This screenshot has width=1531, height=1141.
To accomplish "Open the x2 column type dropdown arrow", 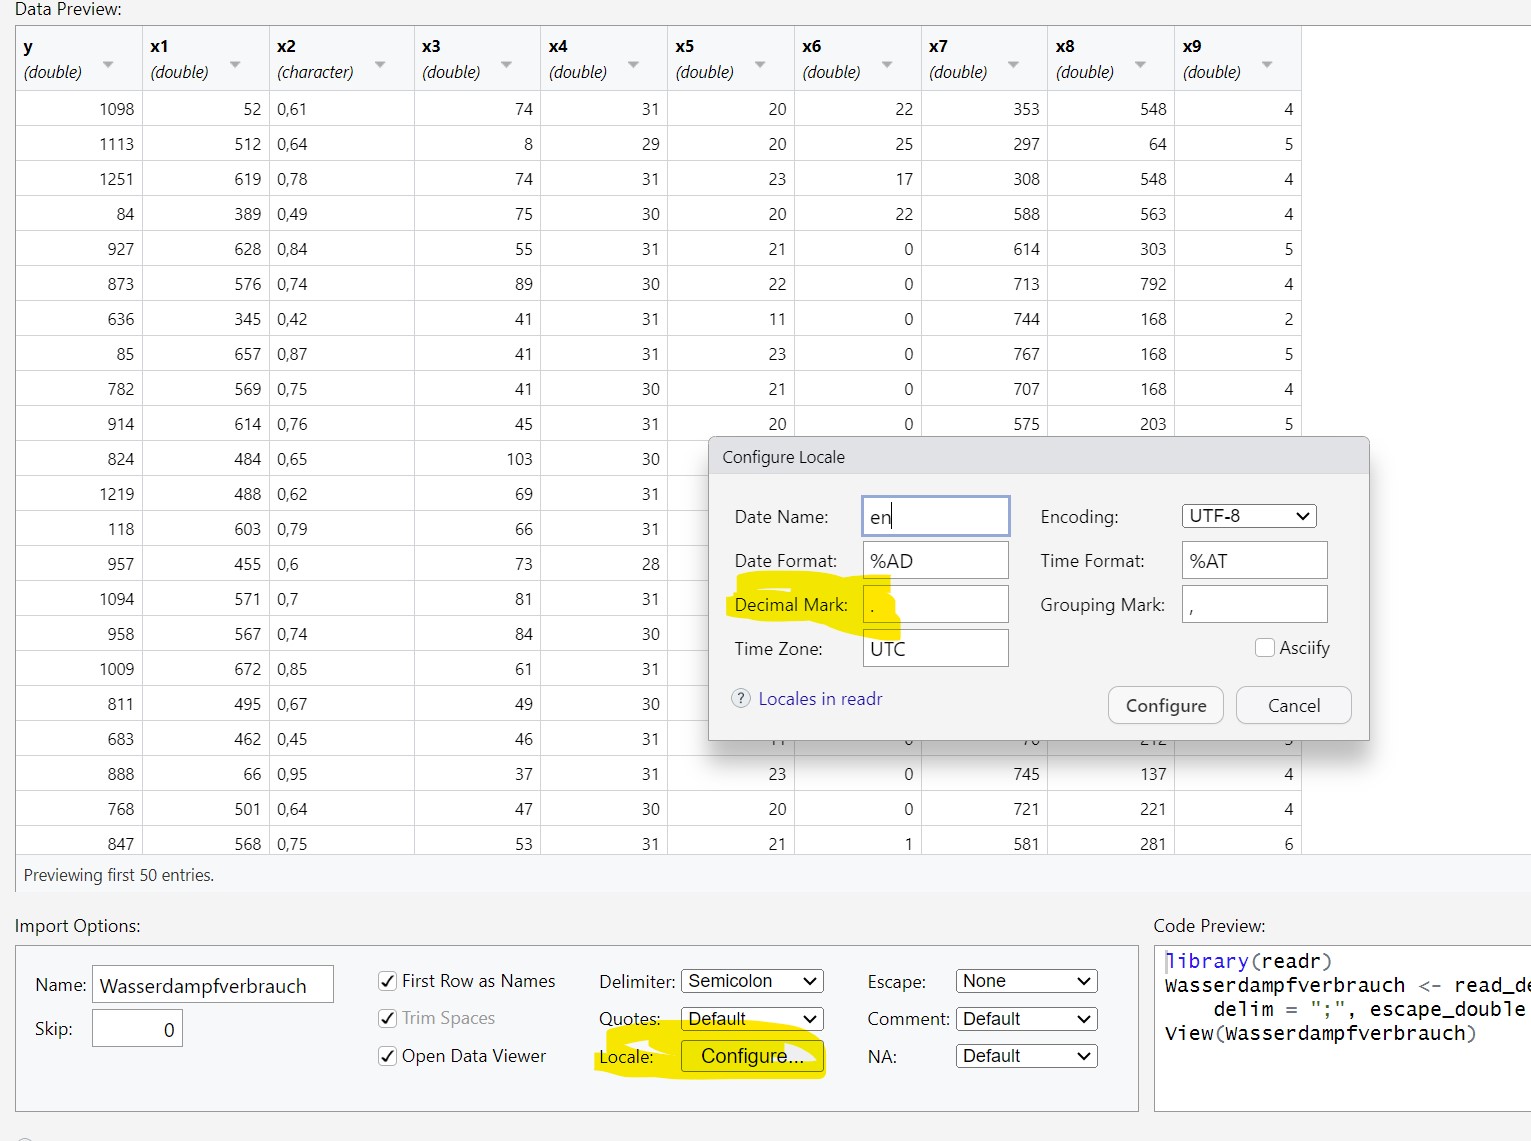I will (380, 65).
